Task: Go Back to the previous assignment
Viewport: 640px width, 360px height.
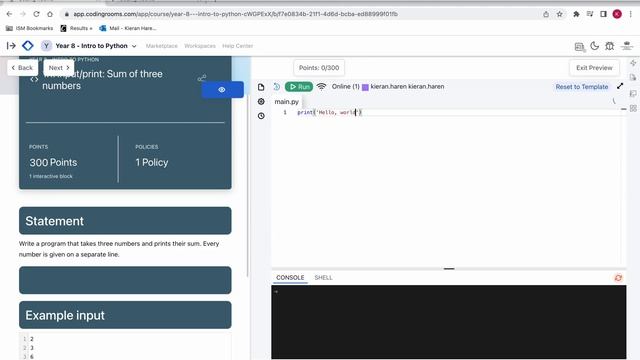Action: 22,68
